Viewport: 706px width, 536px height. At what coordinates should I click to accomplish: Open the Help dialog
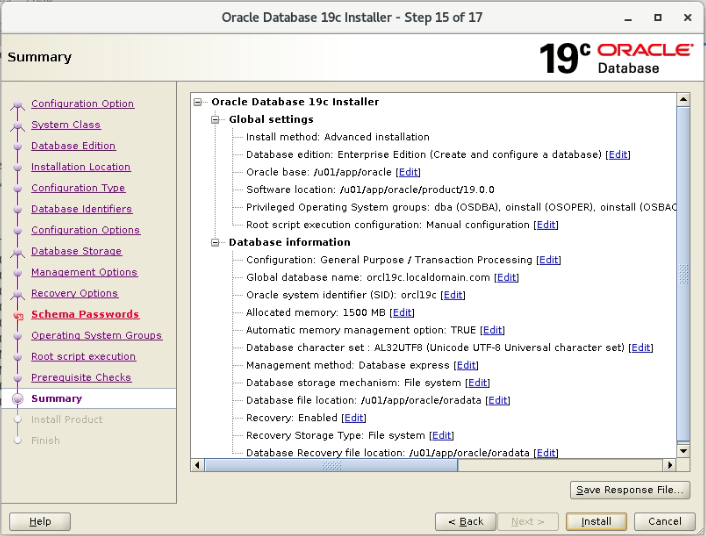40,522
